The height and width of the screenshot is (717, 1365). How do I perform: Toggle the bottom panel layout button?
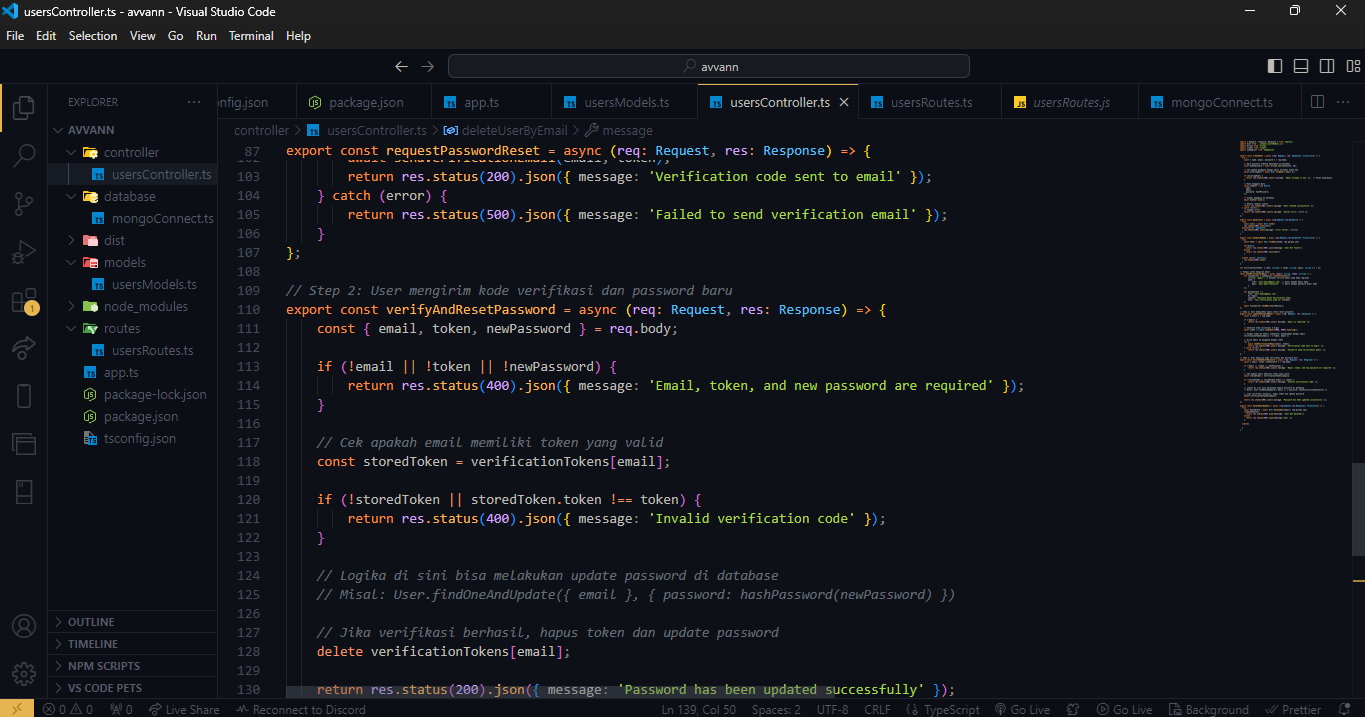tap(1301, 66)
